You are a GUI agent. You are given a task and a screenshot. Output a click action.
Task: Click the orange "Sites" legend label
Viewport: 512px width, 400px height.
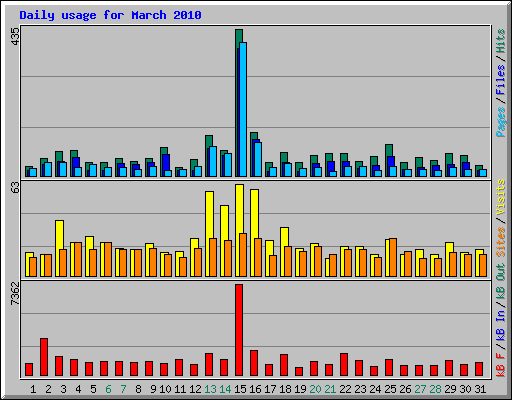[501, 242]
